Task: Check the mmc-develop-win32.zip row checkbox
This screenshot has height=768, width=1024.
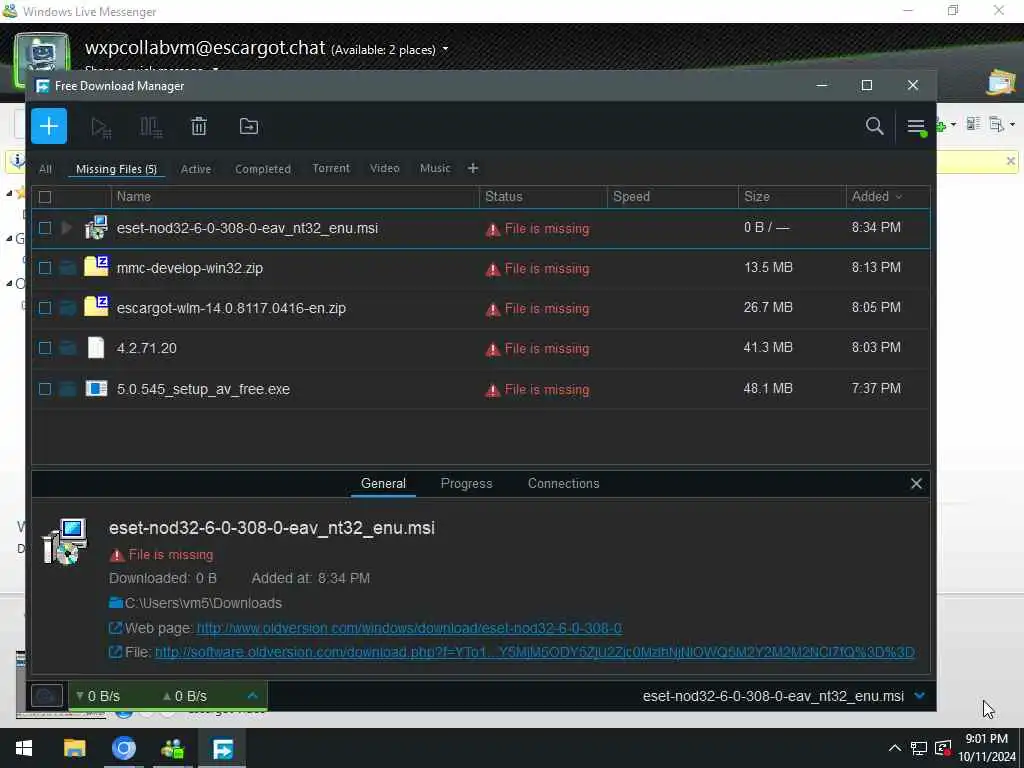Action: tap(44, 268)
